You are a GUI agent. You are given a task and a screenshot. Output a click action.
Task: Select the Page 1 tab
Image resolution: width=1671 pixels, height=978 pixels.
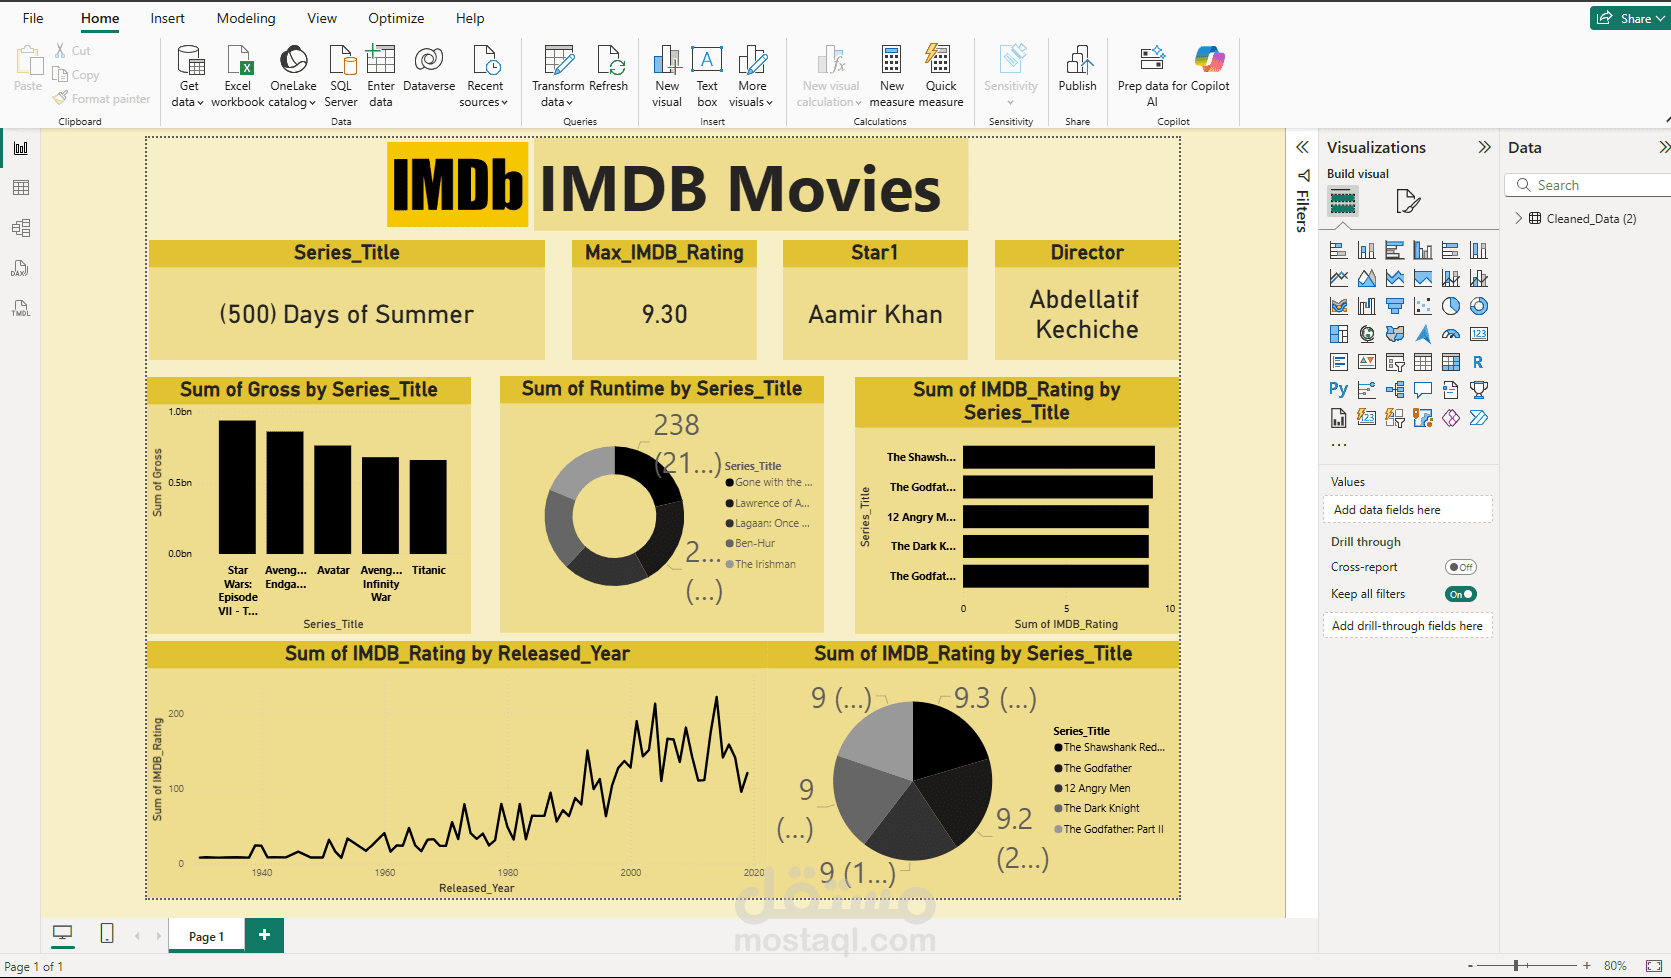(x=206, y=936)
